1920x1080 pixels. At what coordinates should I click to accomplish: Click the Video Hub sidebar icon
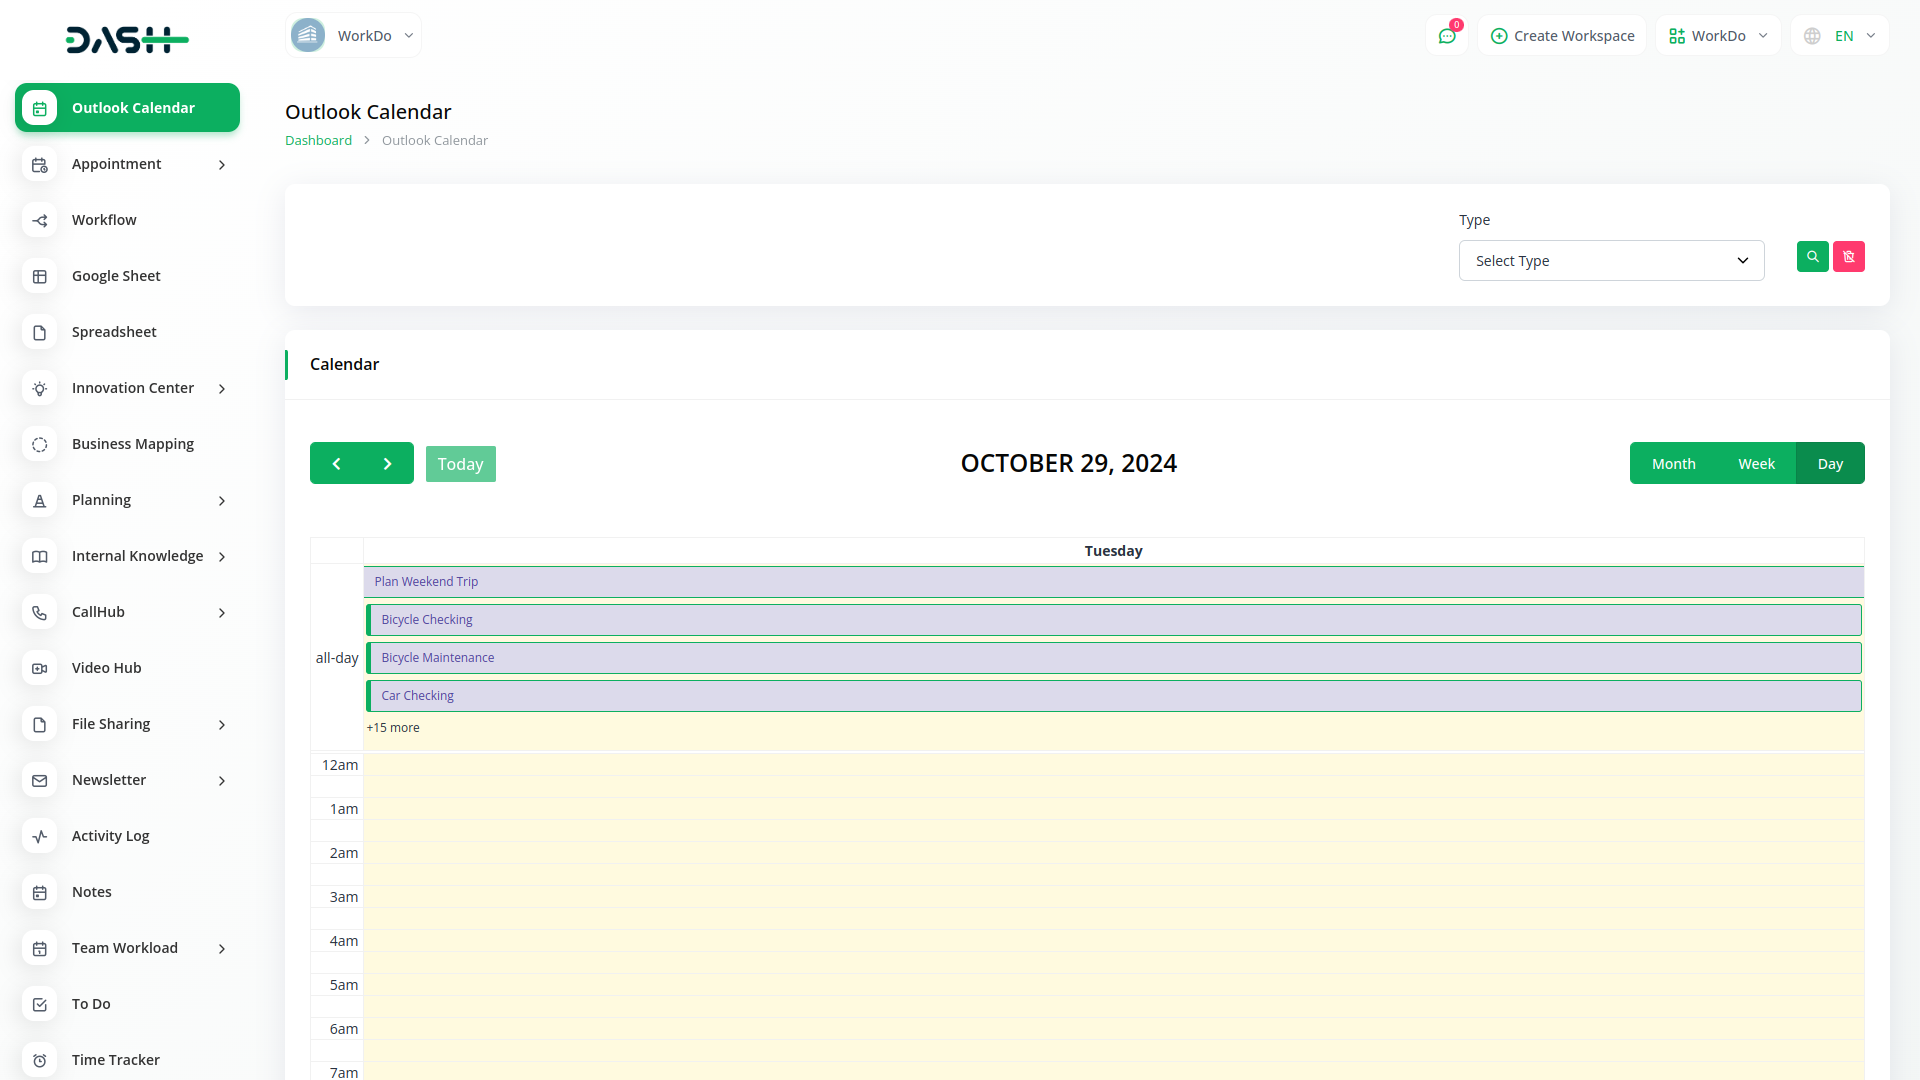pos(40,668)
